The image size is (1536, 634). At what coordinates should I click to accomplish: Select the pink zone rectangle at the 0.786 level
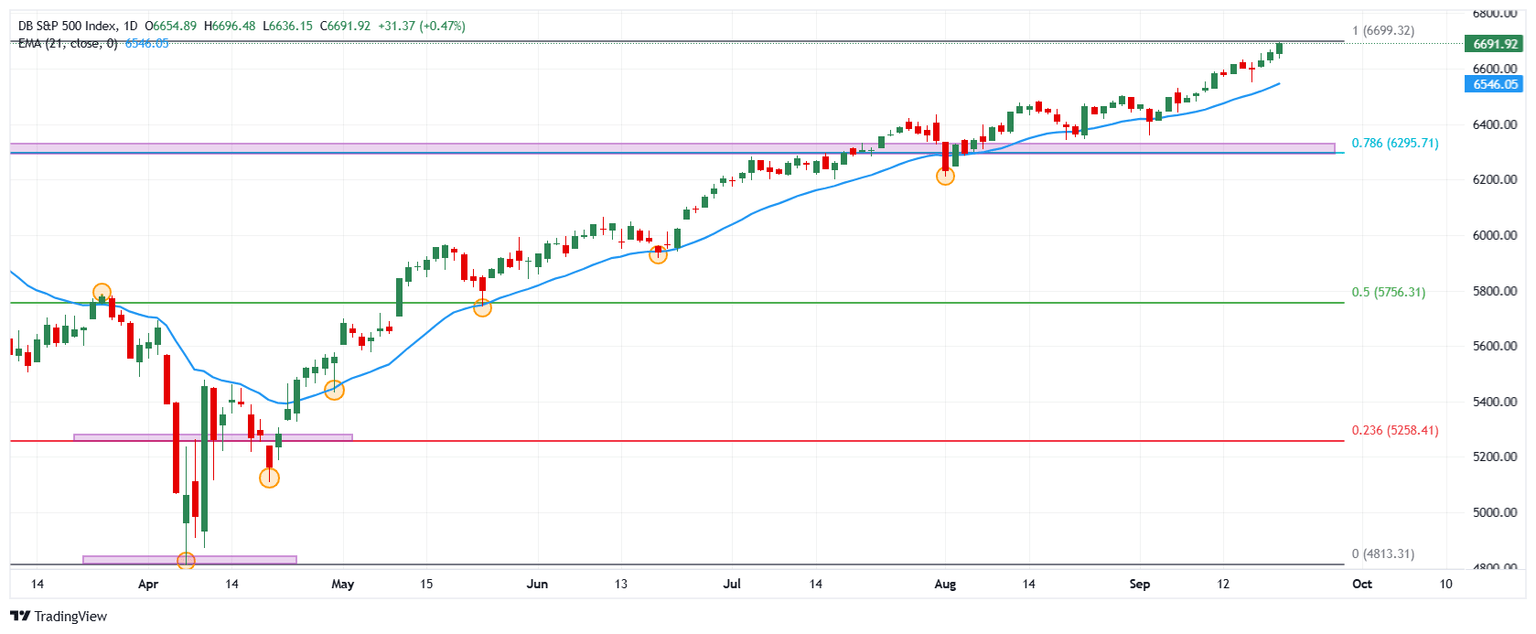tap(672, 148)
